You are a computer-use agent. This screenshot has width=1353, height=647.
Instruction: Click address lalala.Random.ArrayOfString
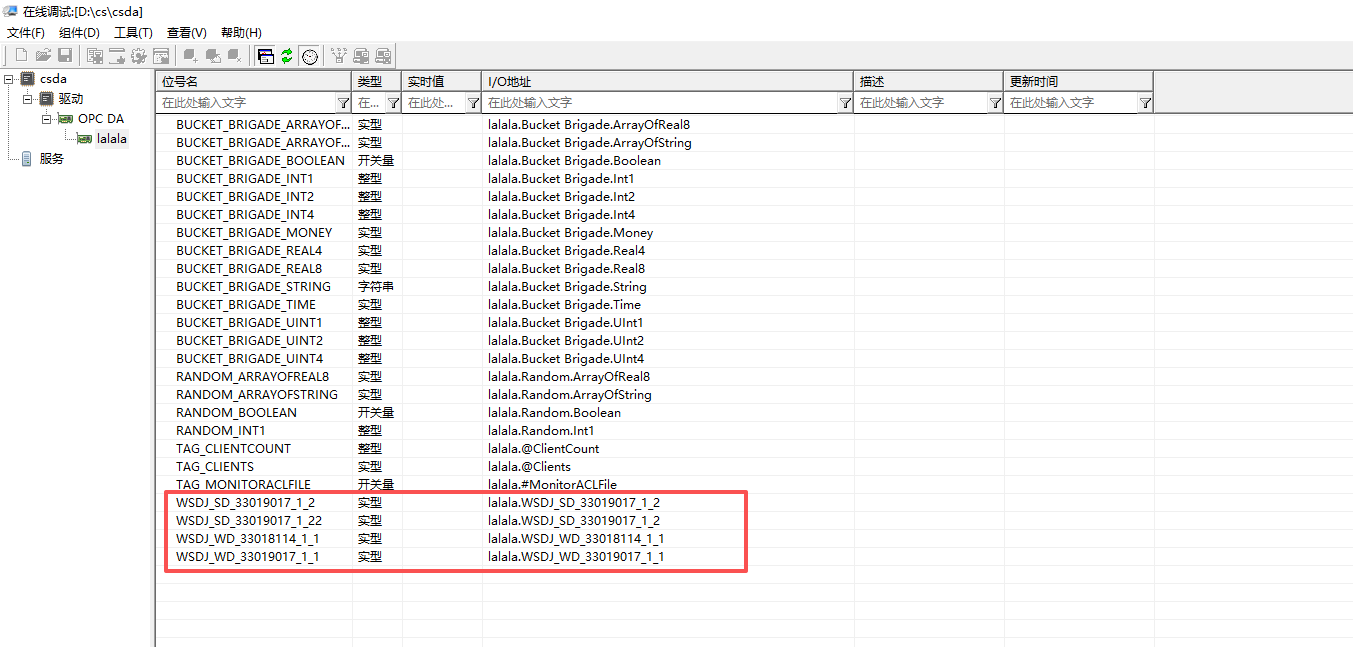click(x=569, y=395)
